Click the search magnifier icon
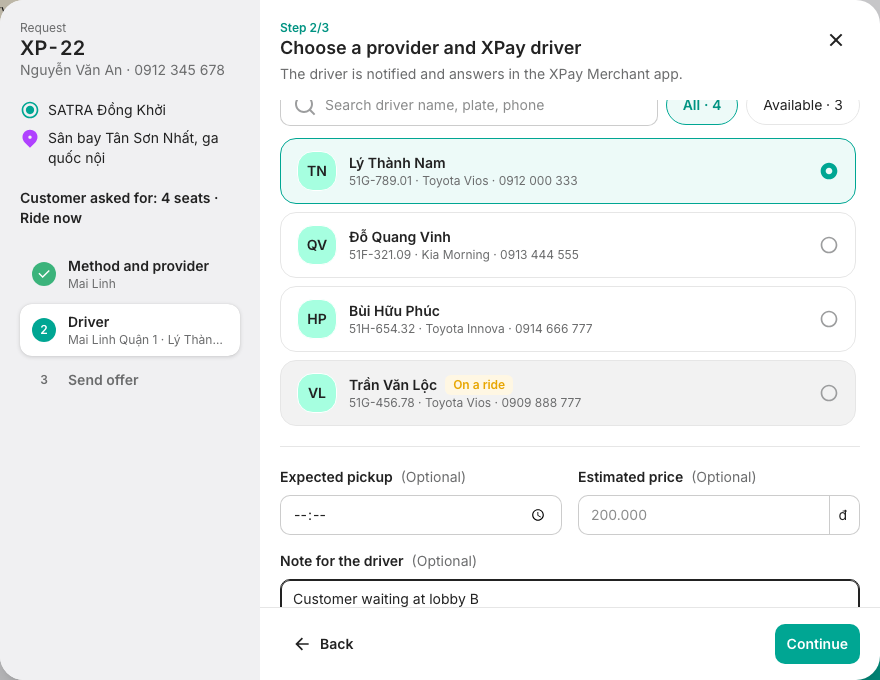Image resolution: width=880 pixels, height=680 pixels. click(305, 105)
